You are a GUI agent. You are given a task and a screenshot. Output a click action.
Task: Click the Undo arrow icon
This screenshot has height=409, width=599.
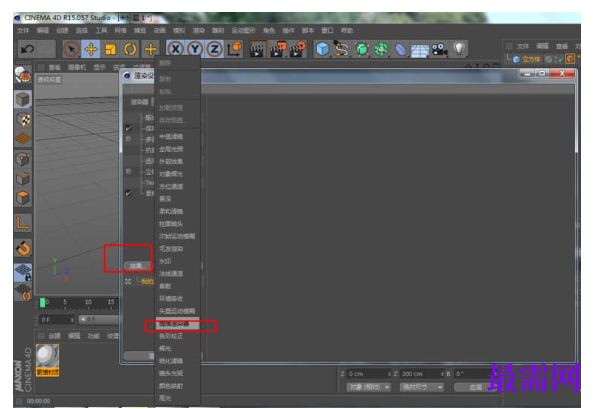[x=27, y=49]
